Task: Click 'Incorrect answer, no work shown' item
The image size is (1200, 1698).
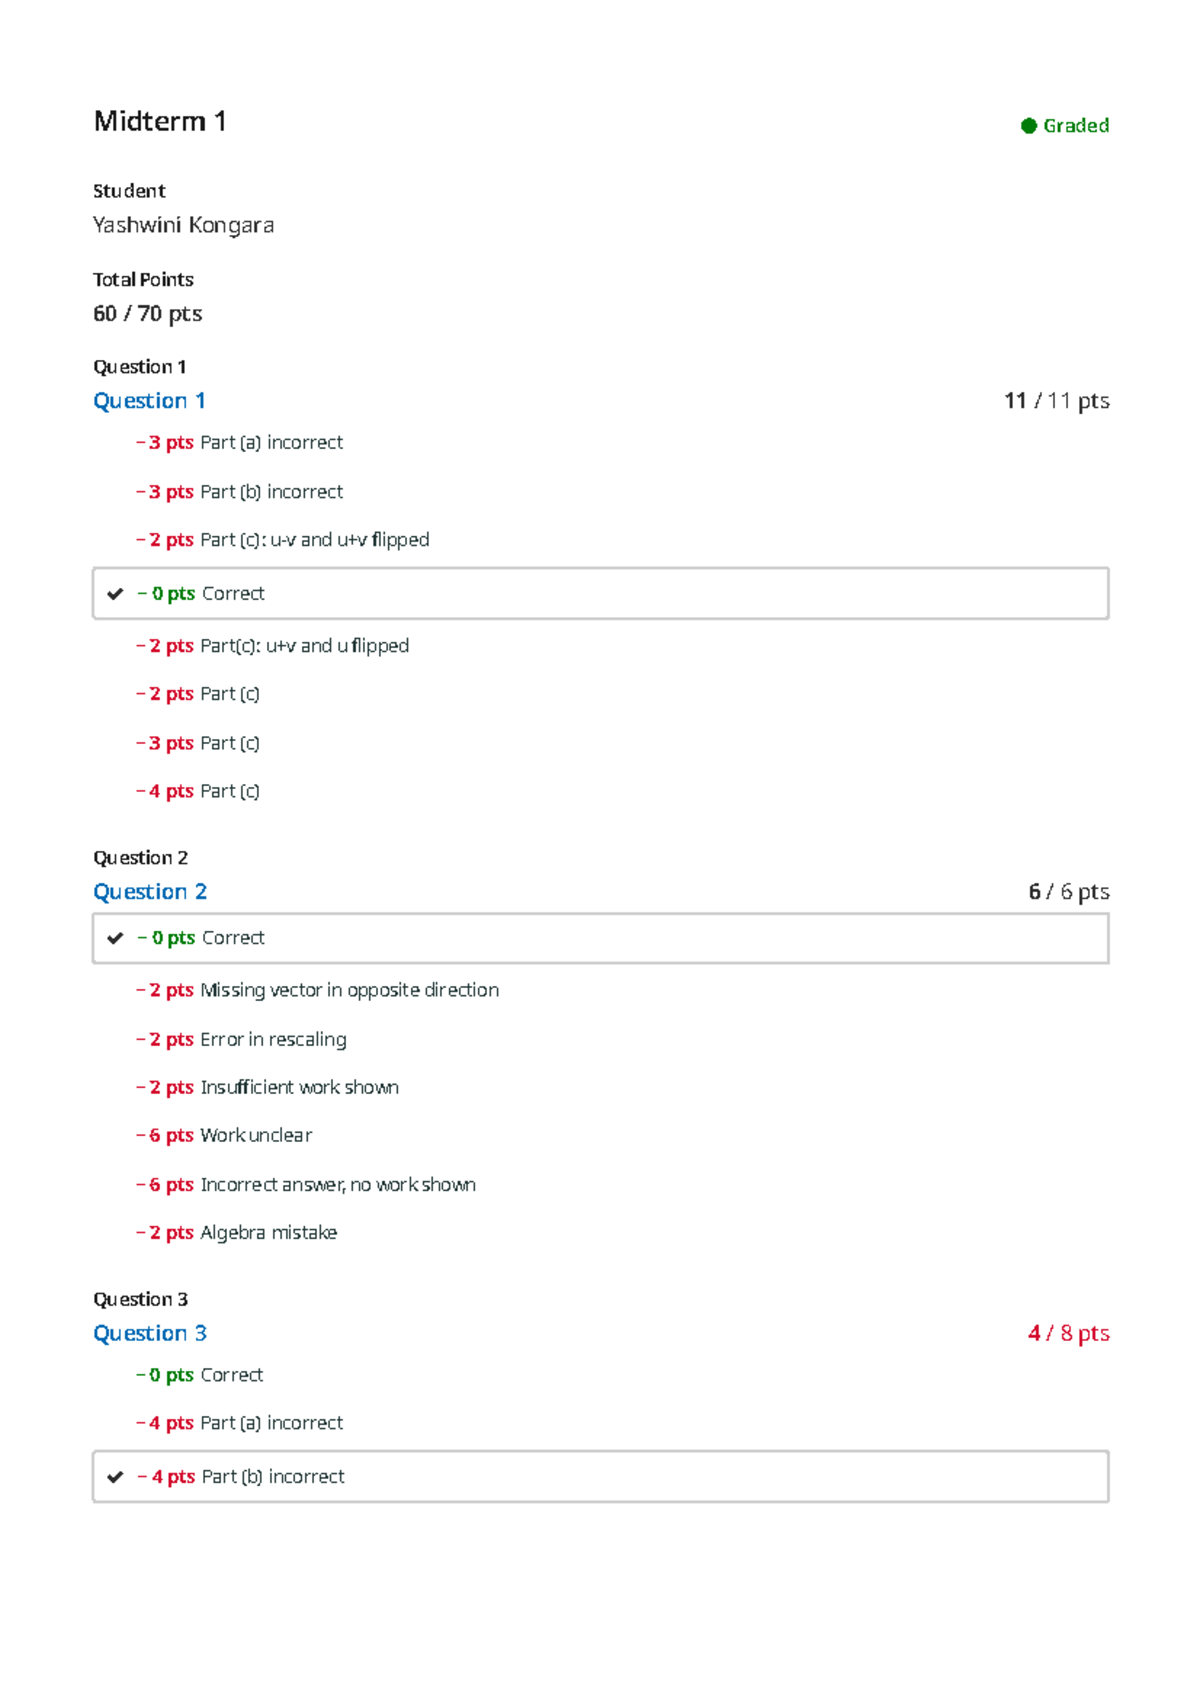Action: [306, 1185]
